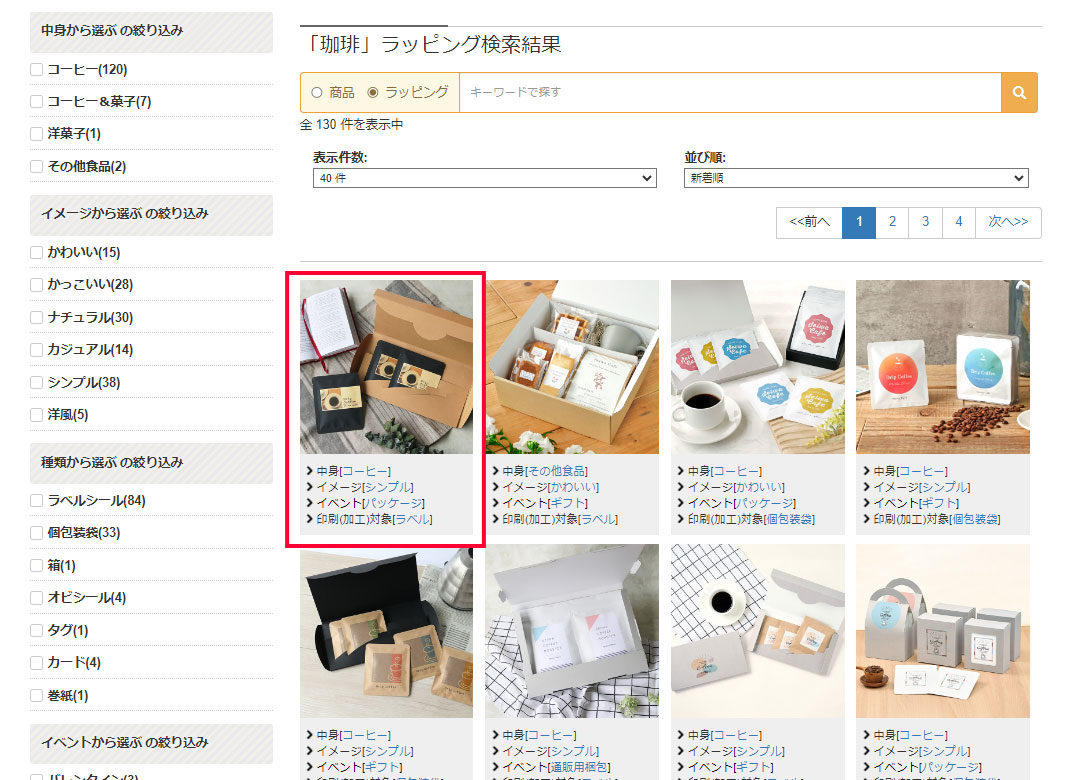Enable the その他食品(2) filter checkbox

(x=37, y=167)
